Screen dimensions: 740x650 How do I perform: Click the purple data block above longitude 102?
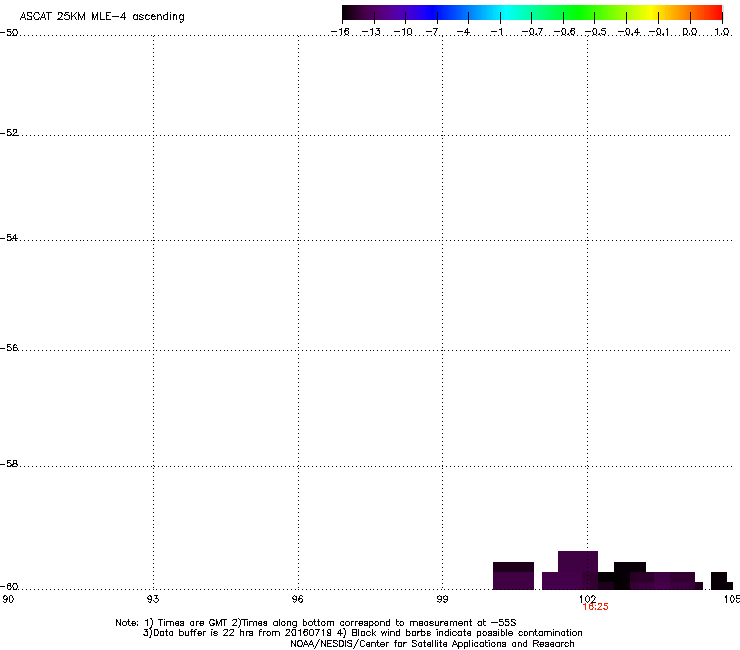tap(578, 562)
